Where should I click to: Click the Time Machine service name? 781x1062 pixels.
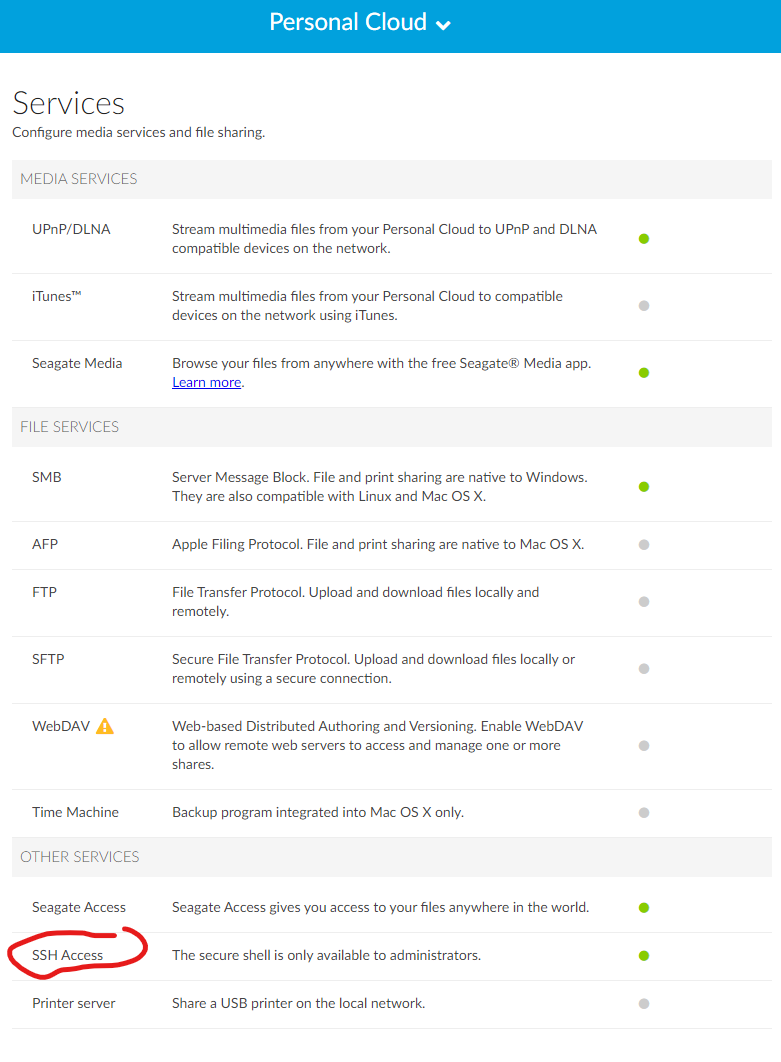(75, 812)
